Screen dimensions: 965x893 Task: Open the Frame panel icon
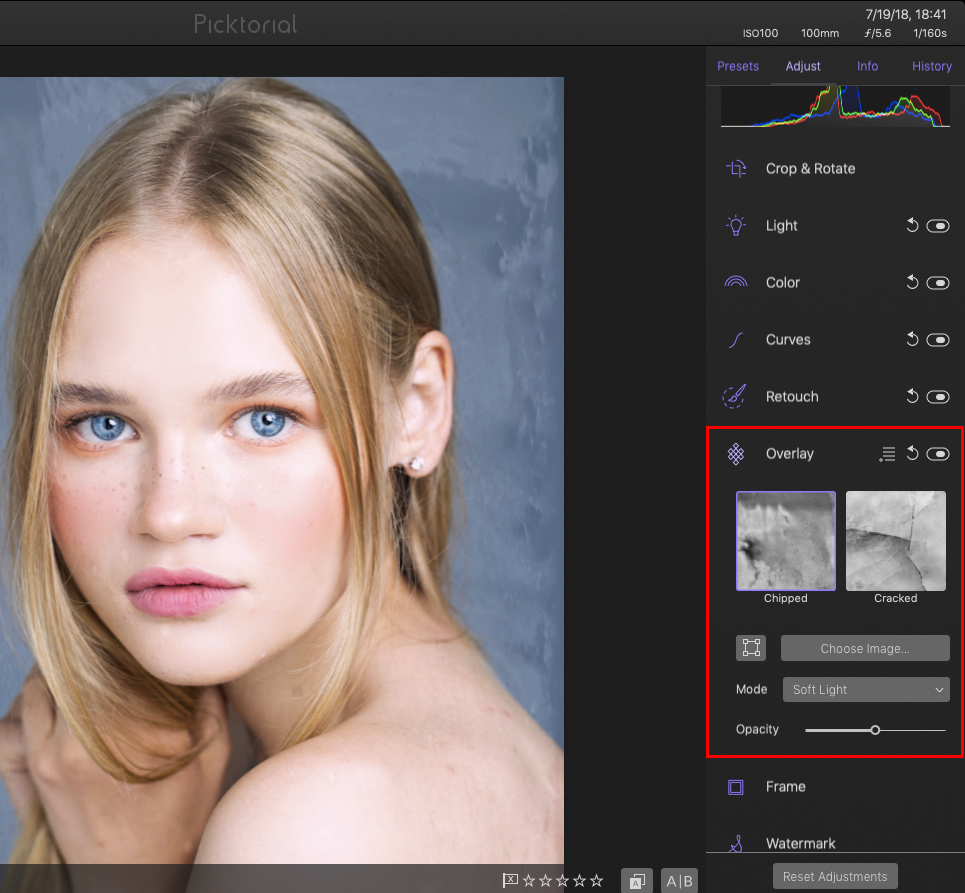tap(736, 787)
